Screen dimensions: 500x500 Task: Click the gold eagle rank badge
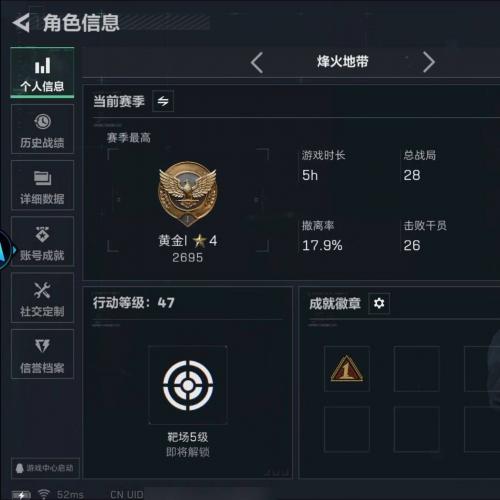tap(188, 194)
